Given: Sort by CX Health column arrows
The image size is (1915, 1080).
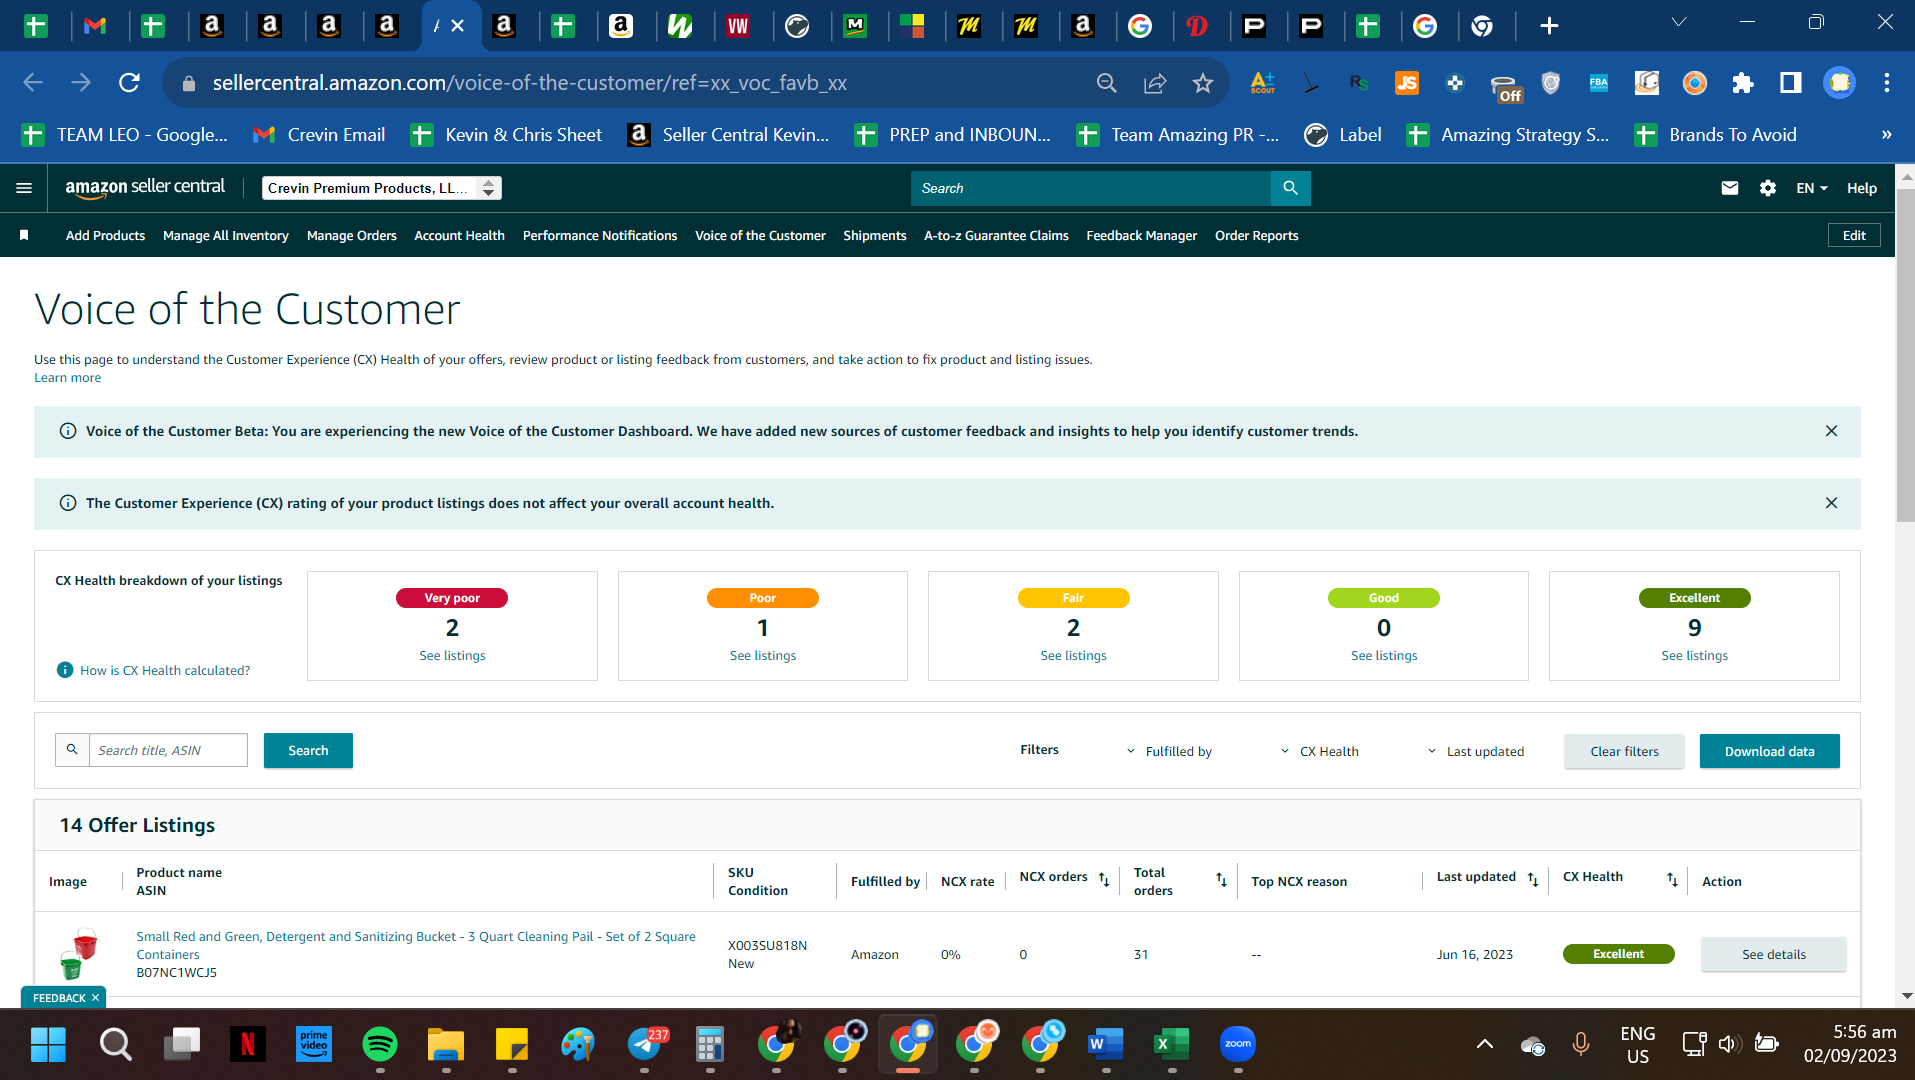Looking at the screenshot, I should (x=1672, y=879).
